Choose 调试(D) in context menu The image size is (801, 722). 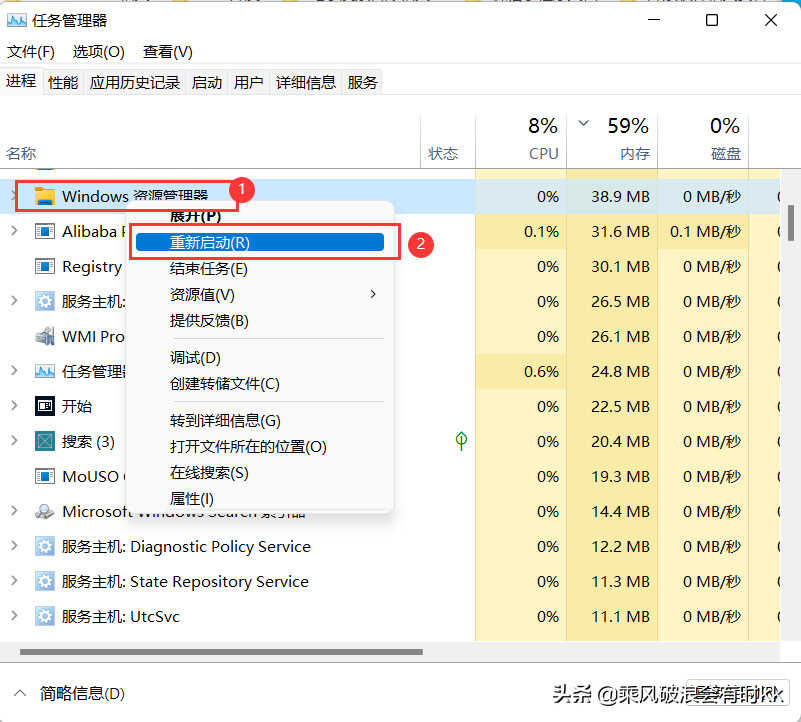coord(260,358)
